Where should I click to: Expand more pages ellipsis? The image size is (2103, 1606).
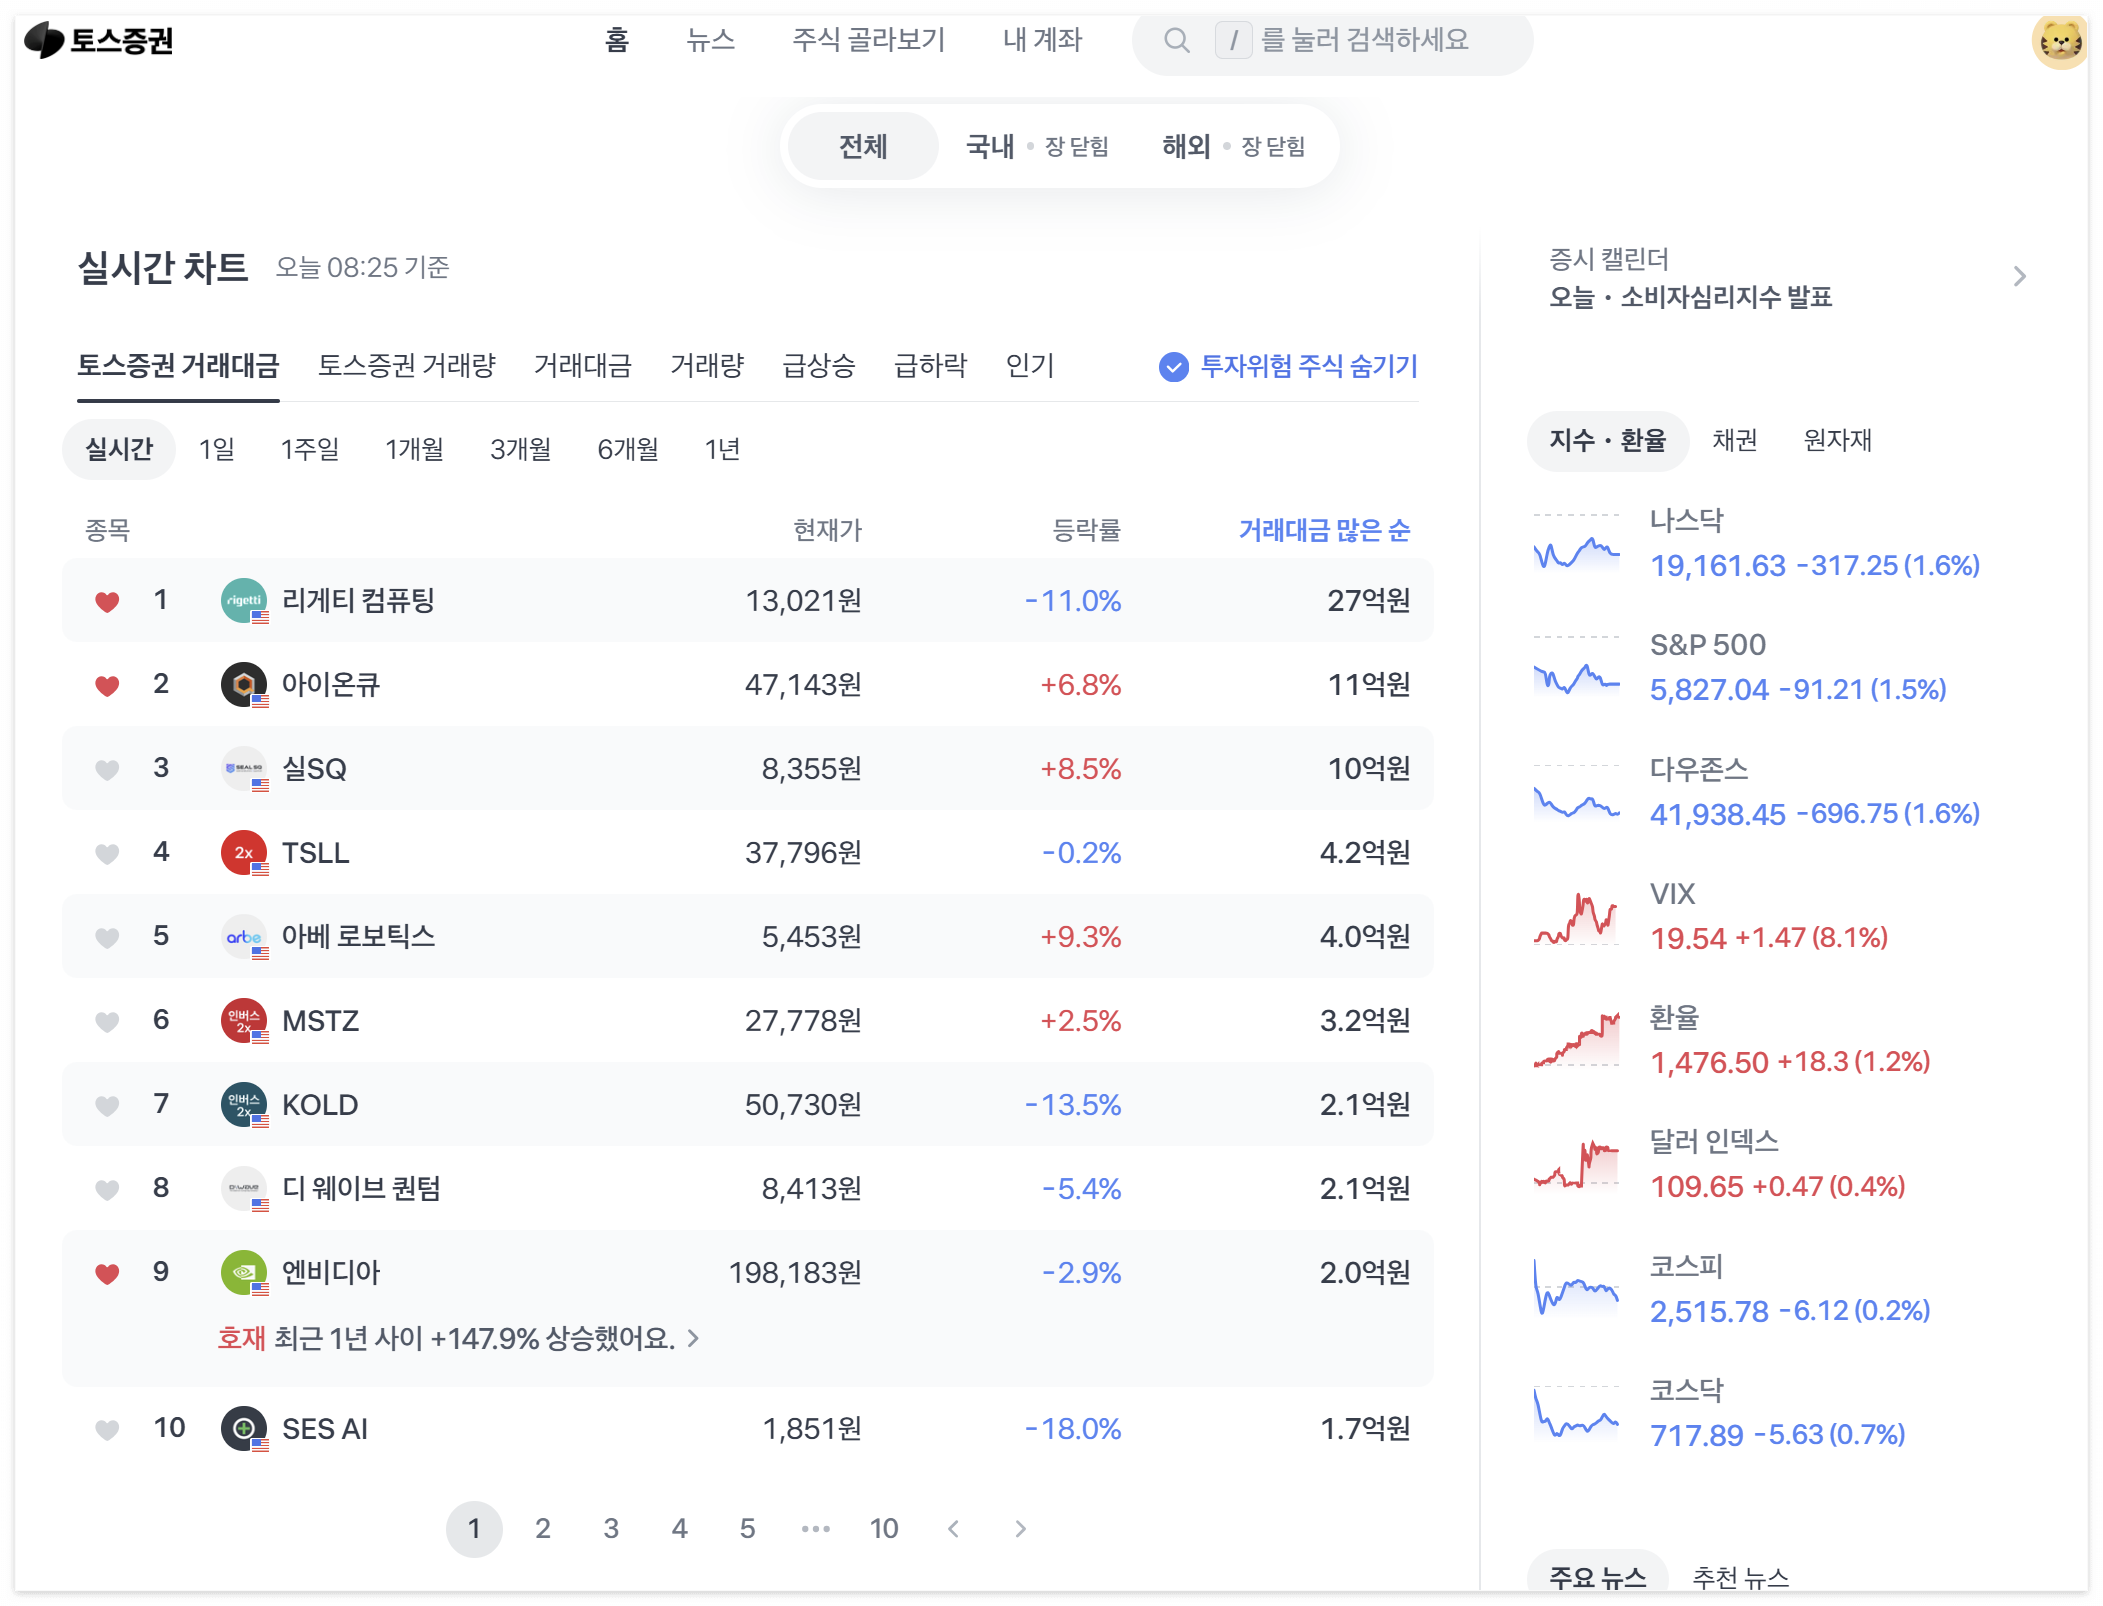tap(816, 1528)
